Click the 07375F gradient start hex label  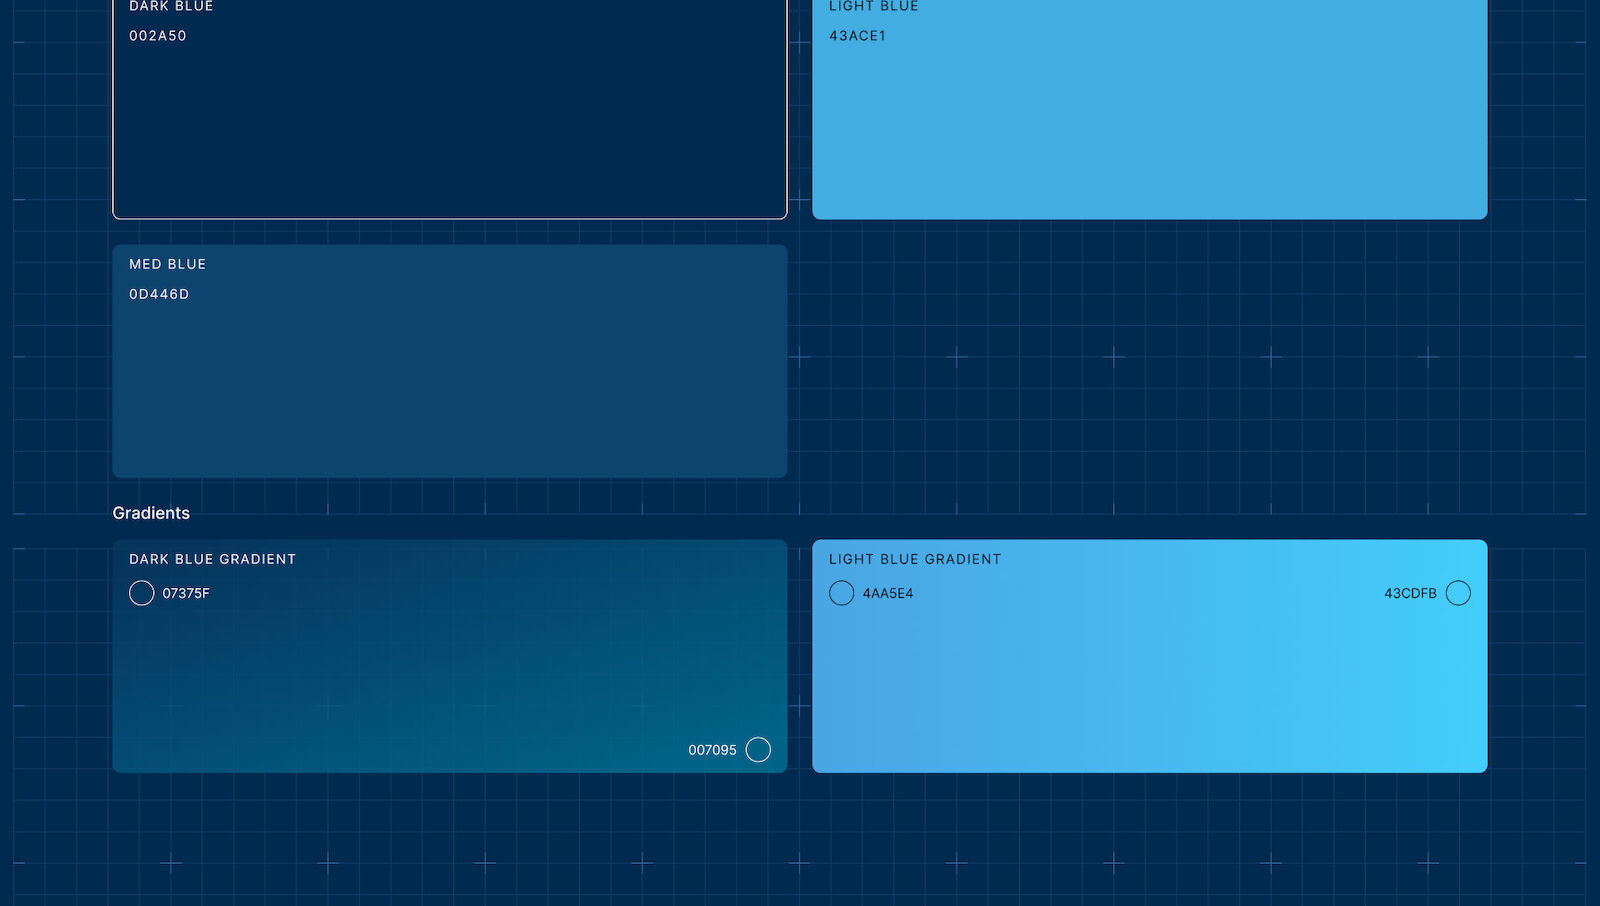click(186, 593)
